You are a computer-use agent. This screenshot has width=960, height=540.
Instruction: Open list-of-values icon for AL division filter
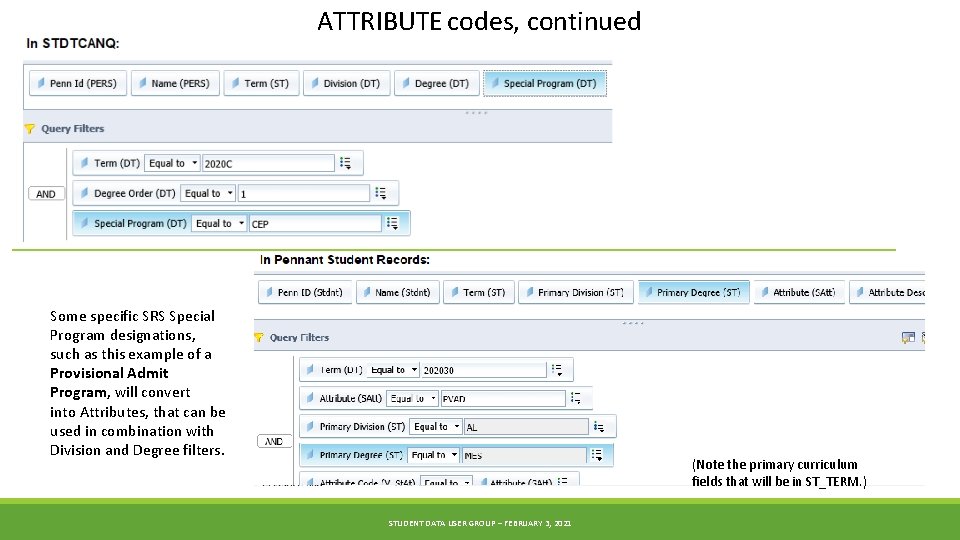(599, 427)
